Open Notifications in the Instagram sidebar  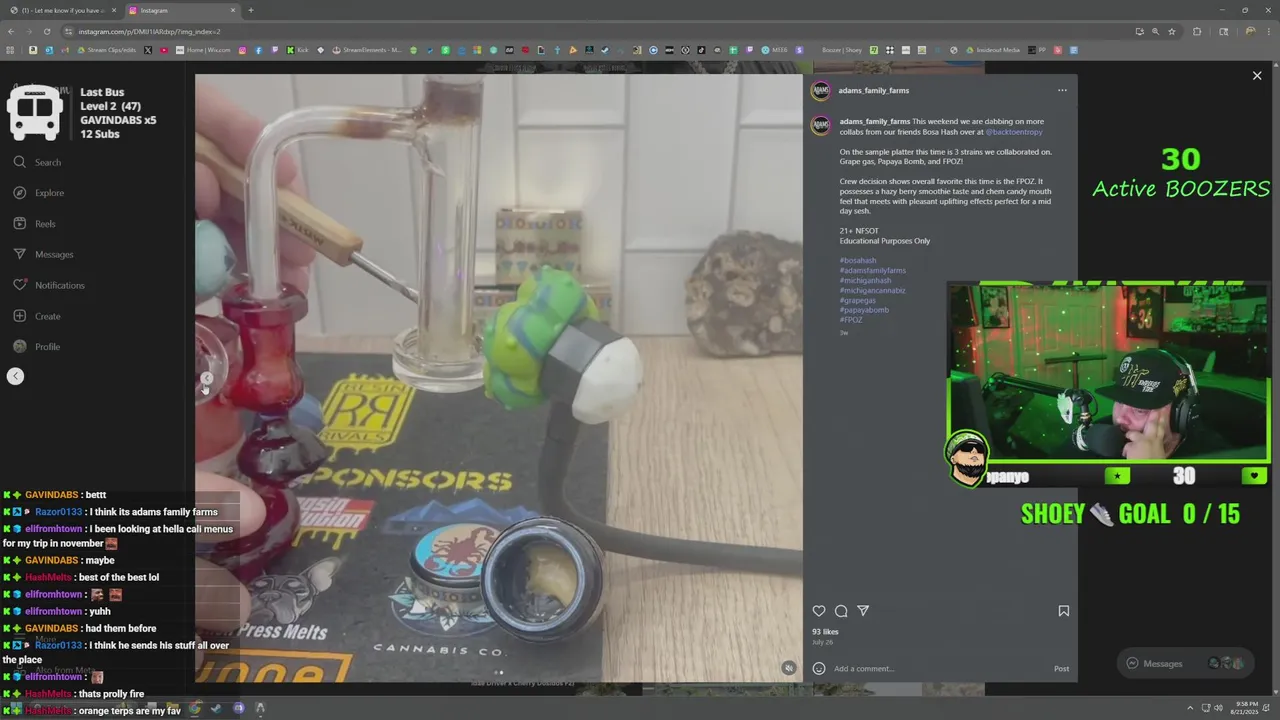point(49,285)
